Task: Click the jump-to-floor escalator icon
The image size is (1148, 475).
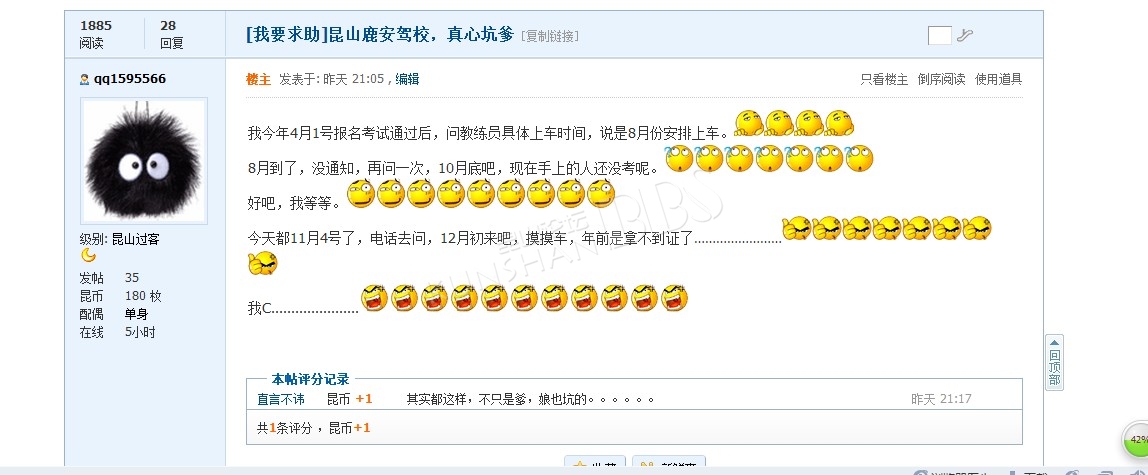Action: coord(965,34)
